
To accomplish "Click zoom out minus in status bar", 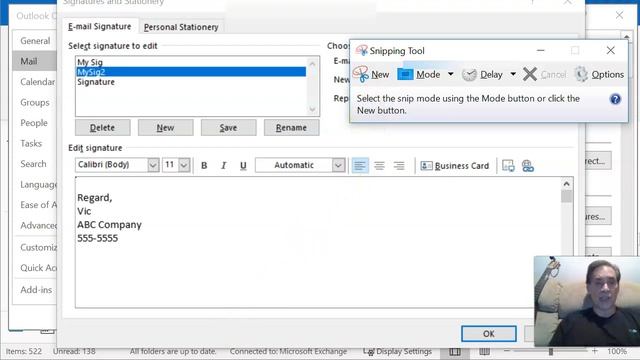I will point(507,351).
